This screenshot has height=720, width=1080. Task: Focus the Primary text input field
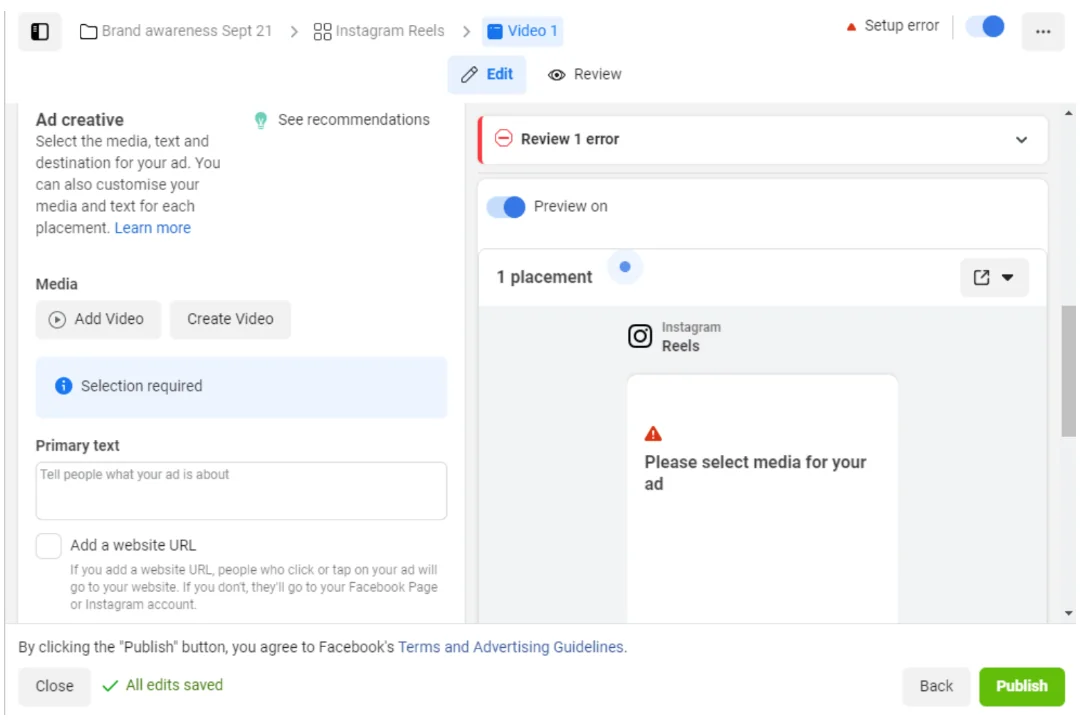click(x=241, y=491)
